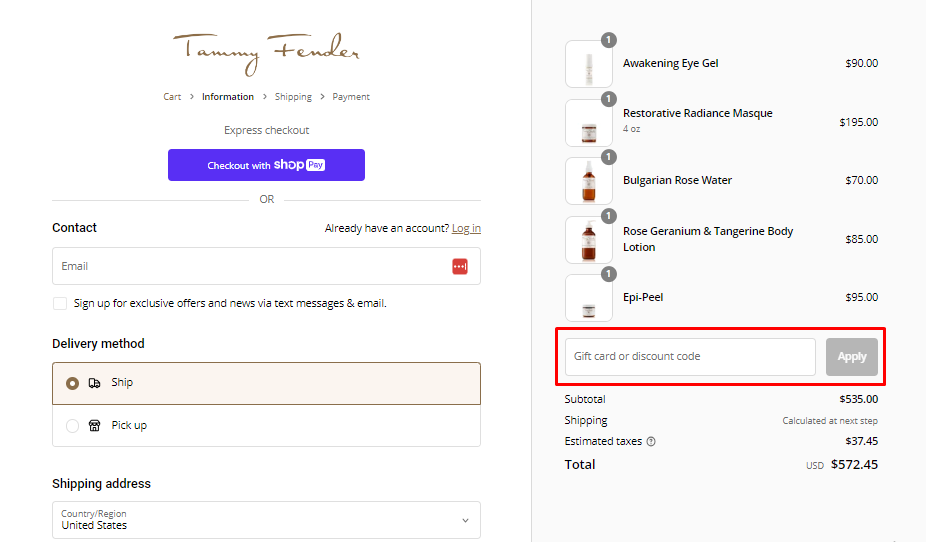Click the 'Calculated at next step' shipping text

pos(830,421)
